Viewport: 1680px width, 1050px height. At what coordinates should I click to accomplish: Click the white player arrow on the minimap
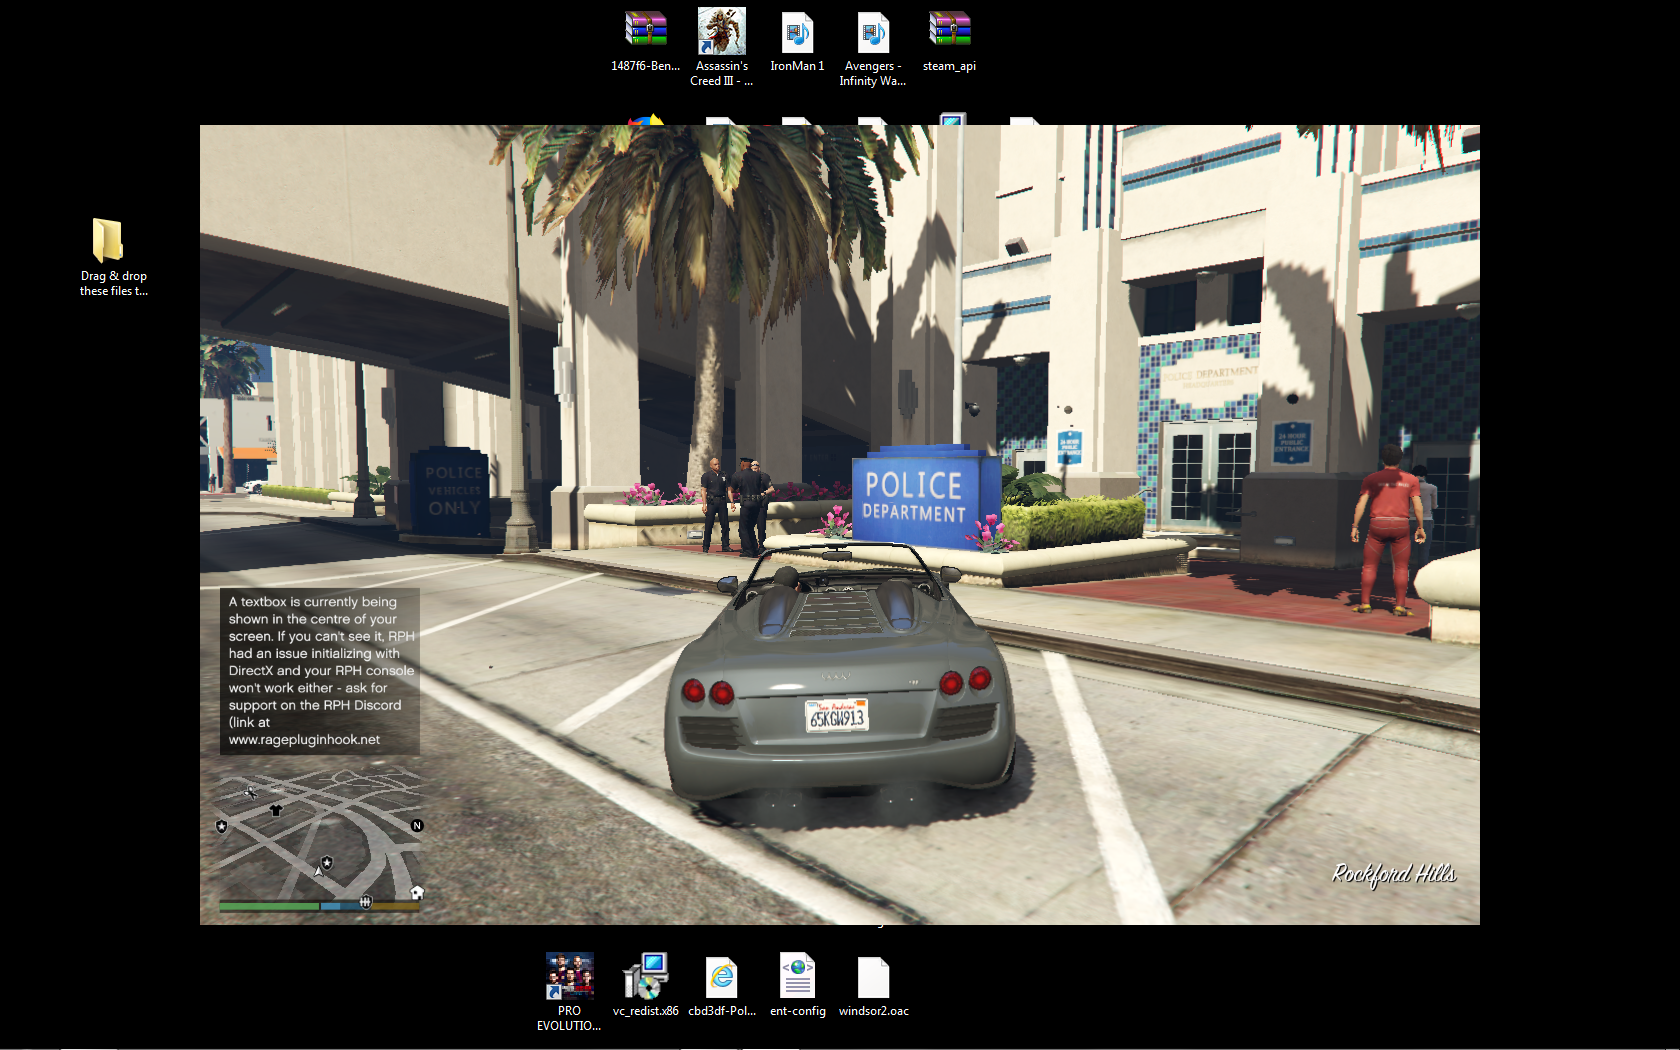[x=319, y=871]
